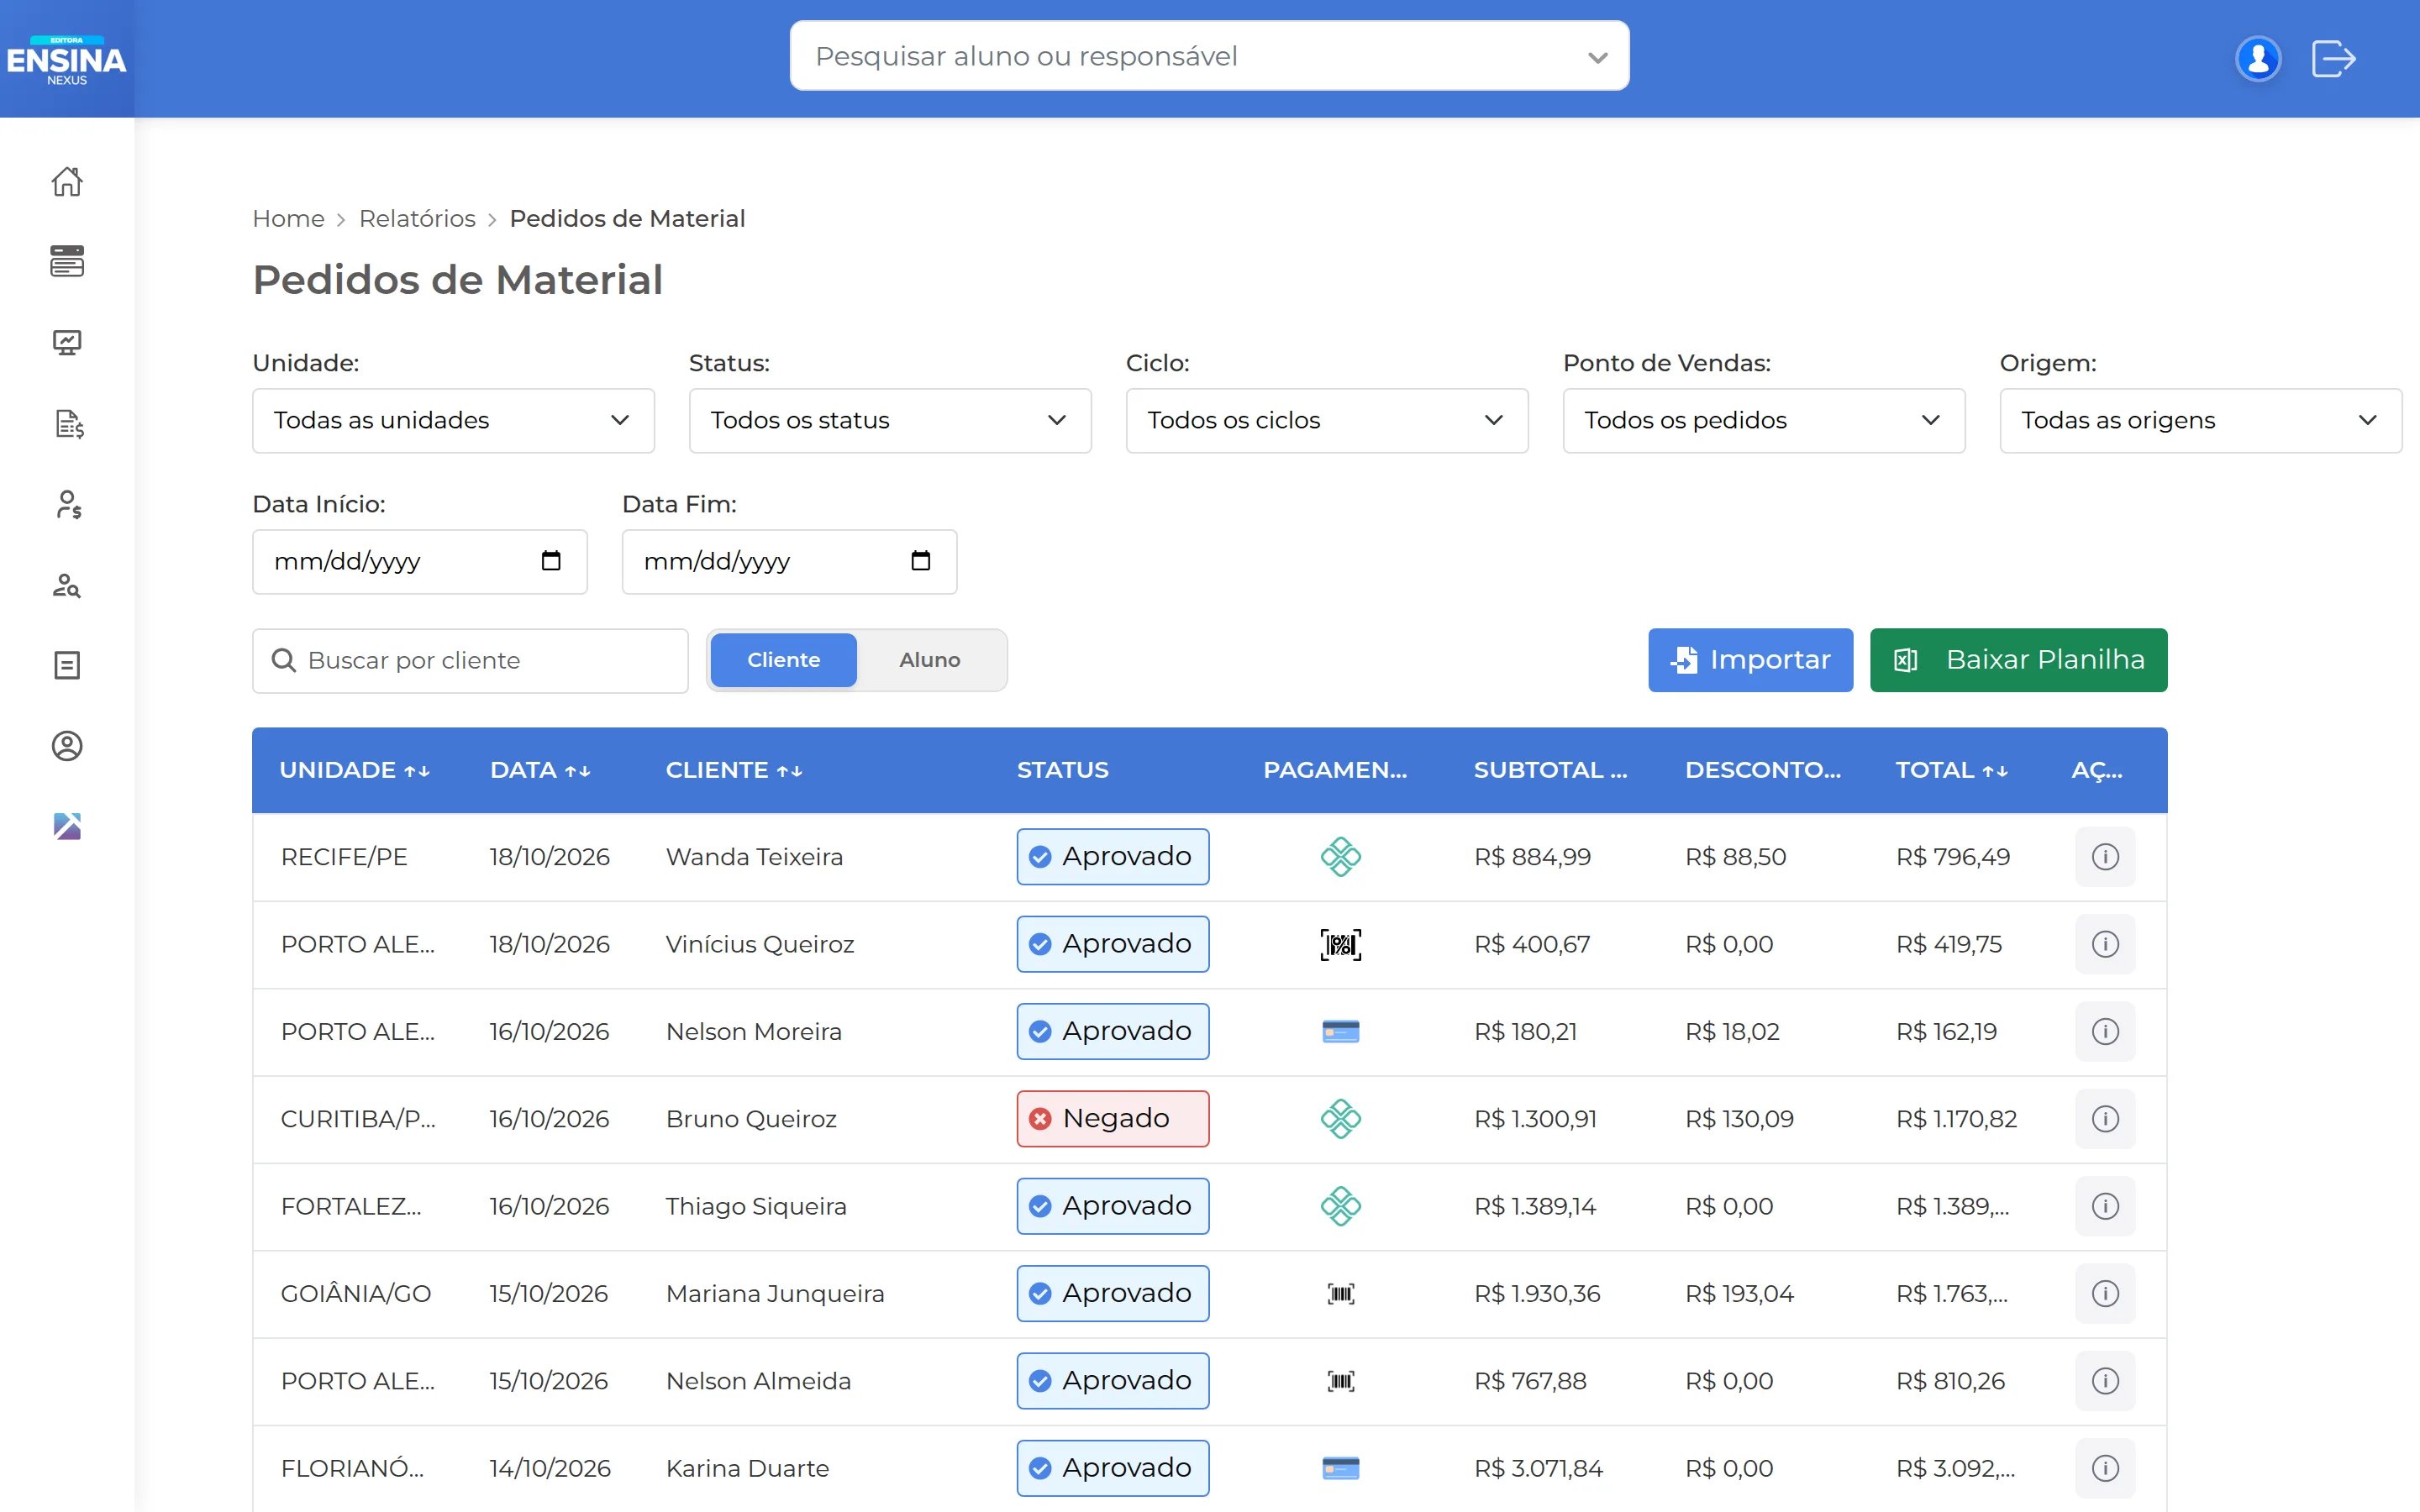
Task: Open the Home icon in sidebar
Action: [x=67, y=181]
